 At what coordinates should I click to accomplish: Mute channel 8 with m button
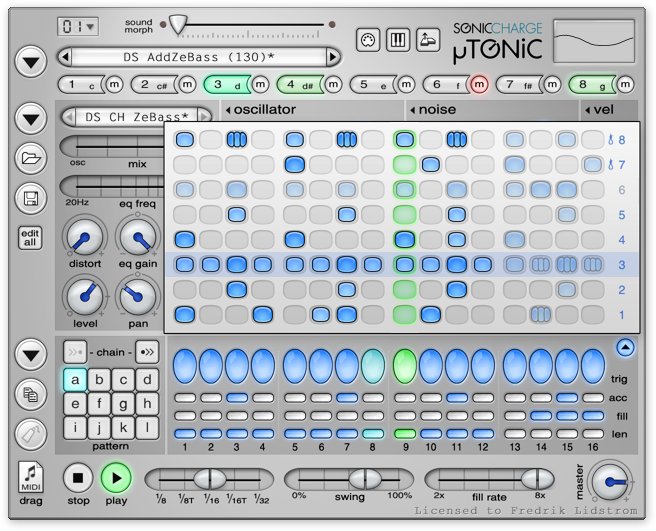click(x=625, y=85)
